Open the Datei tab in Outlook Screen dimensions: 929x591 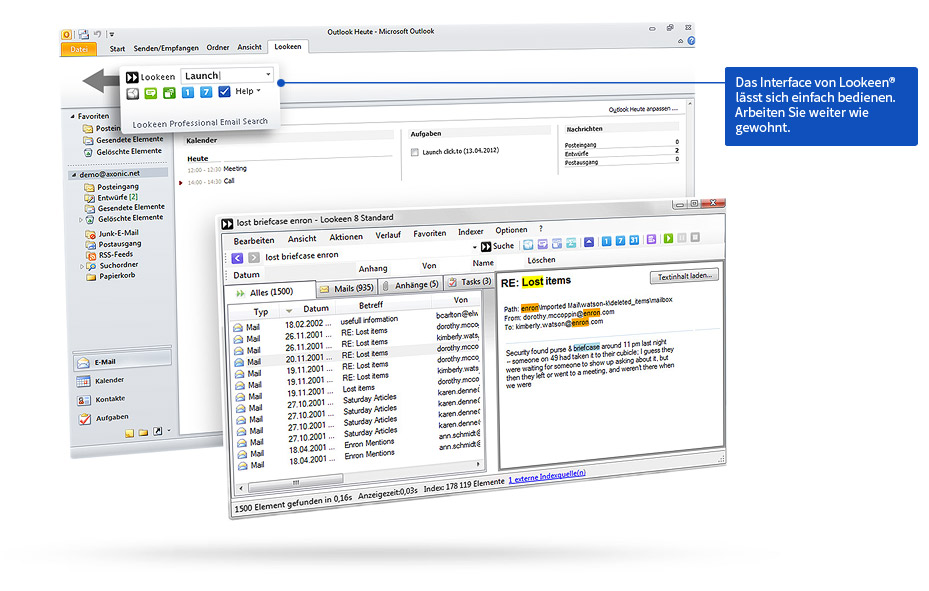point(79,50)
